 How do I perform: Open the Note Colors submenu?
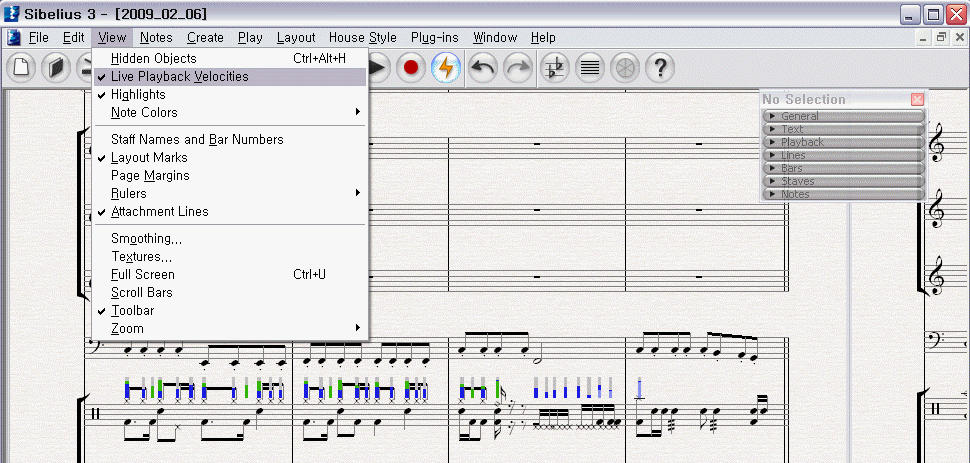coord(144,113)
